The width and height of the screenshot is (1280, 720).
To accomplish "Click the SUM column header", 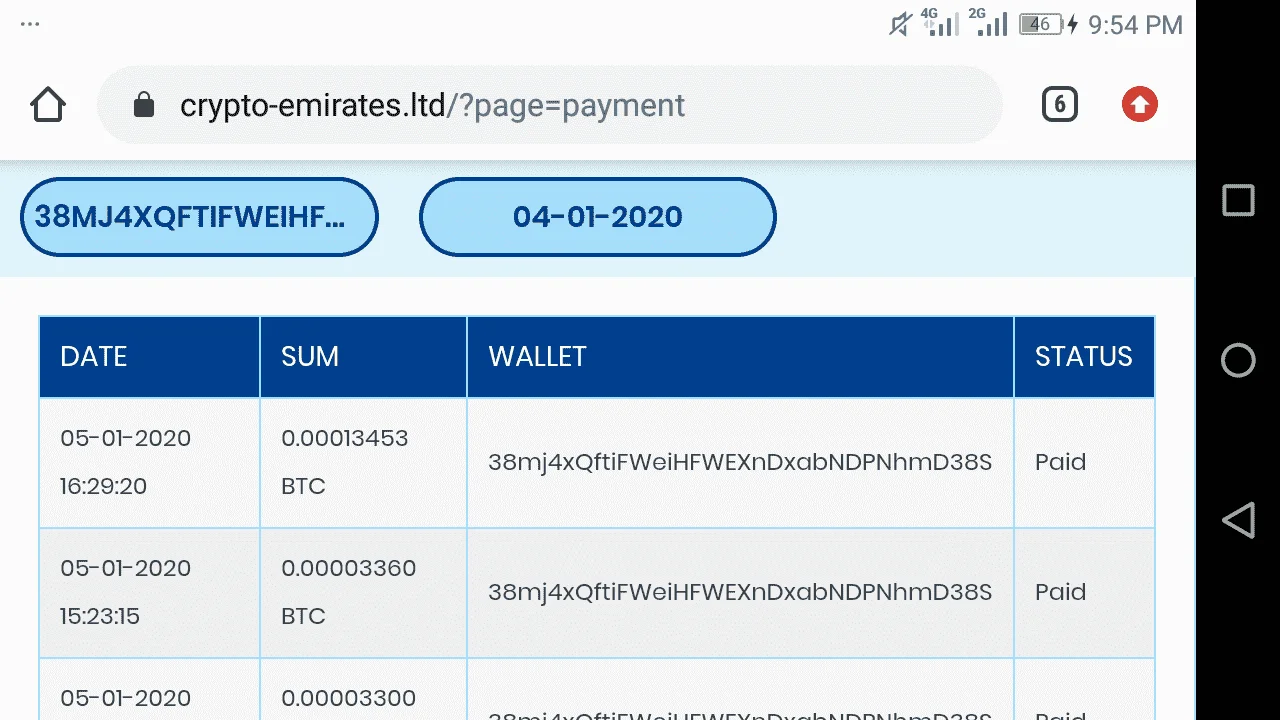I will (x=364, y=357).
